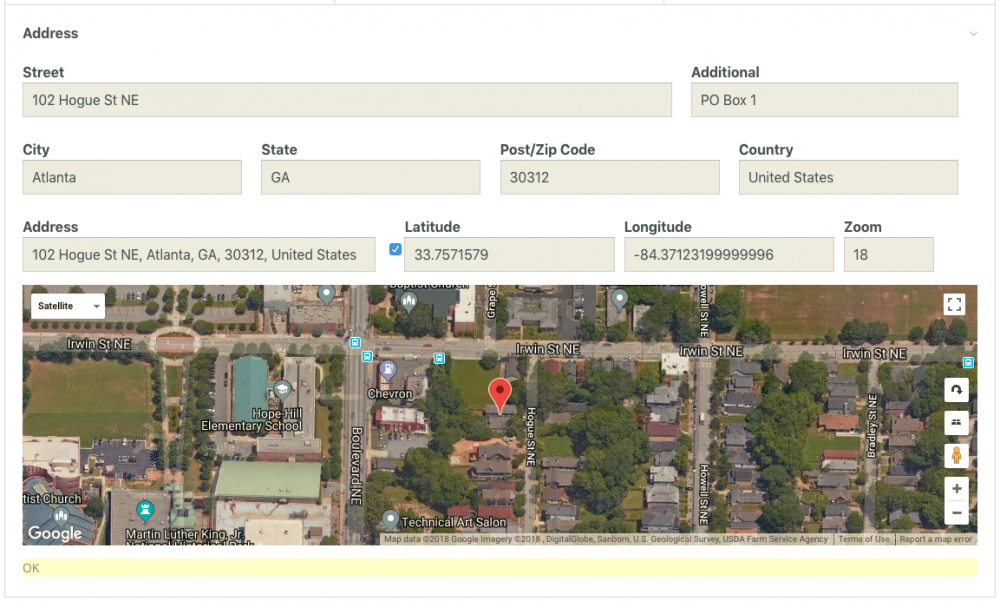This screenshot has width=1000, height=601.
Task: Zoom out on the map
Action: [x=956, y=513]
